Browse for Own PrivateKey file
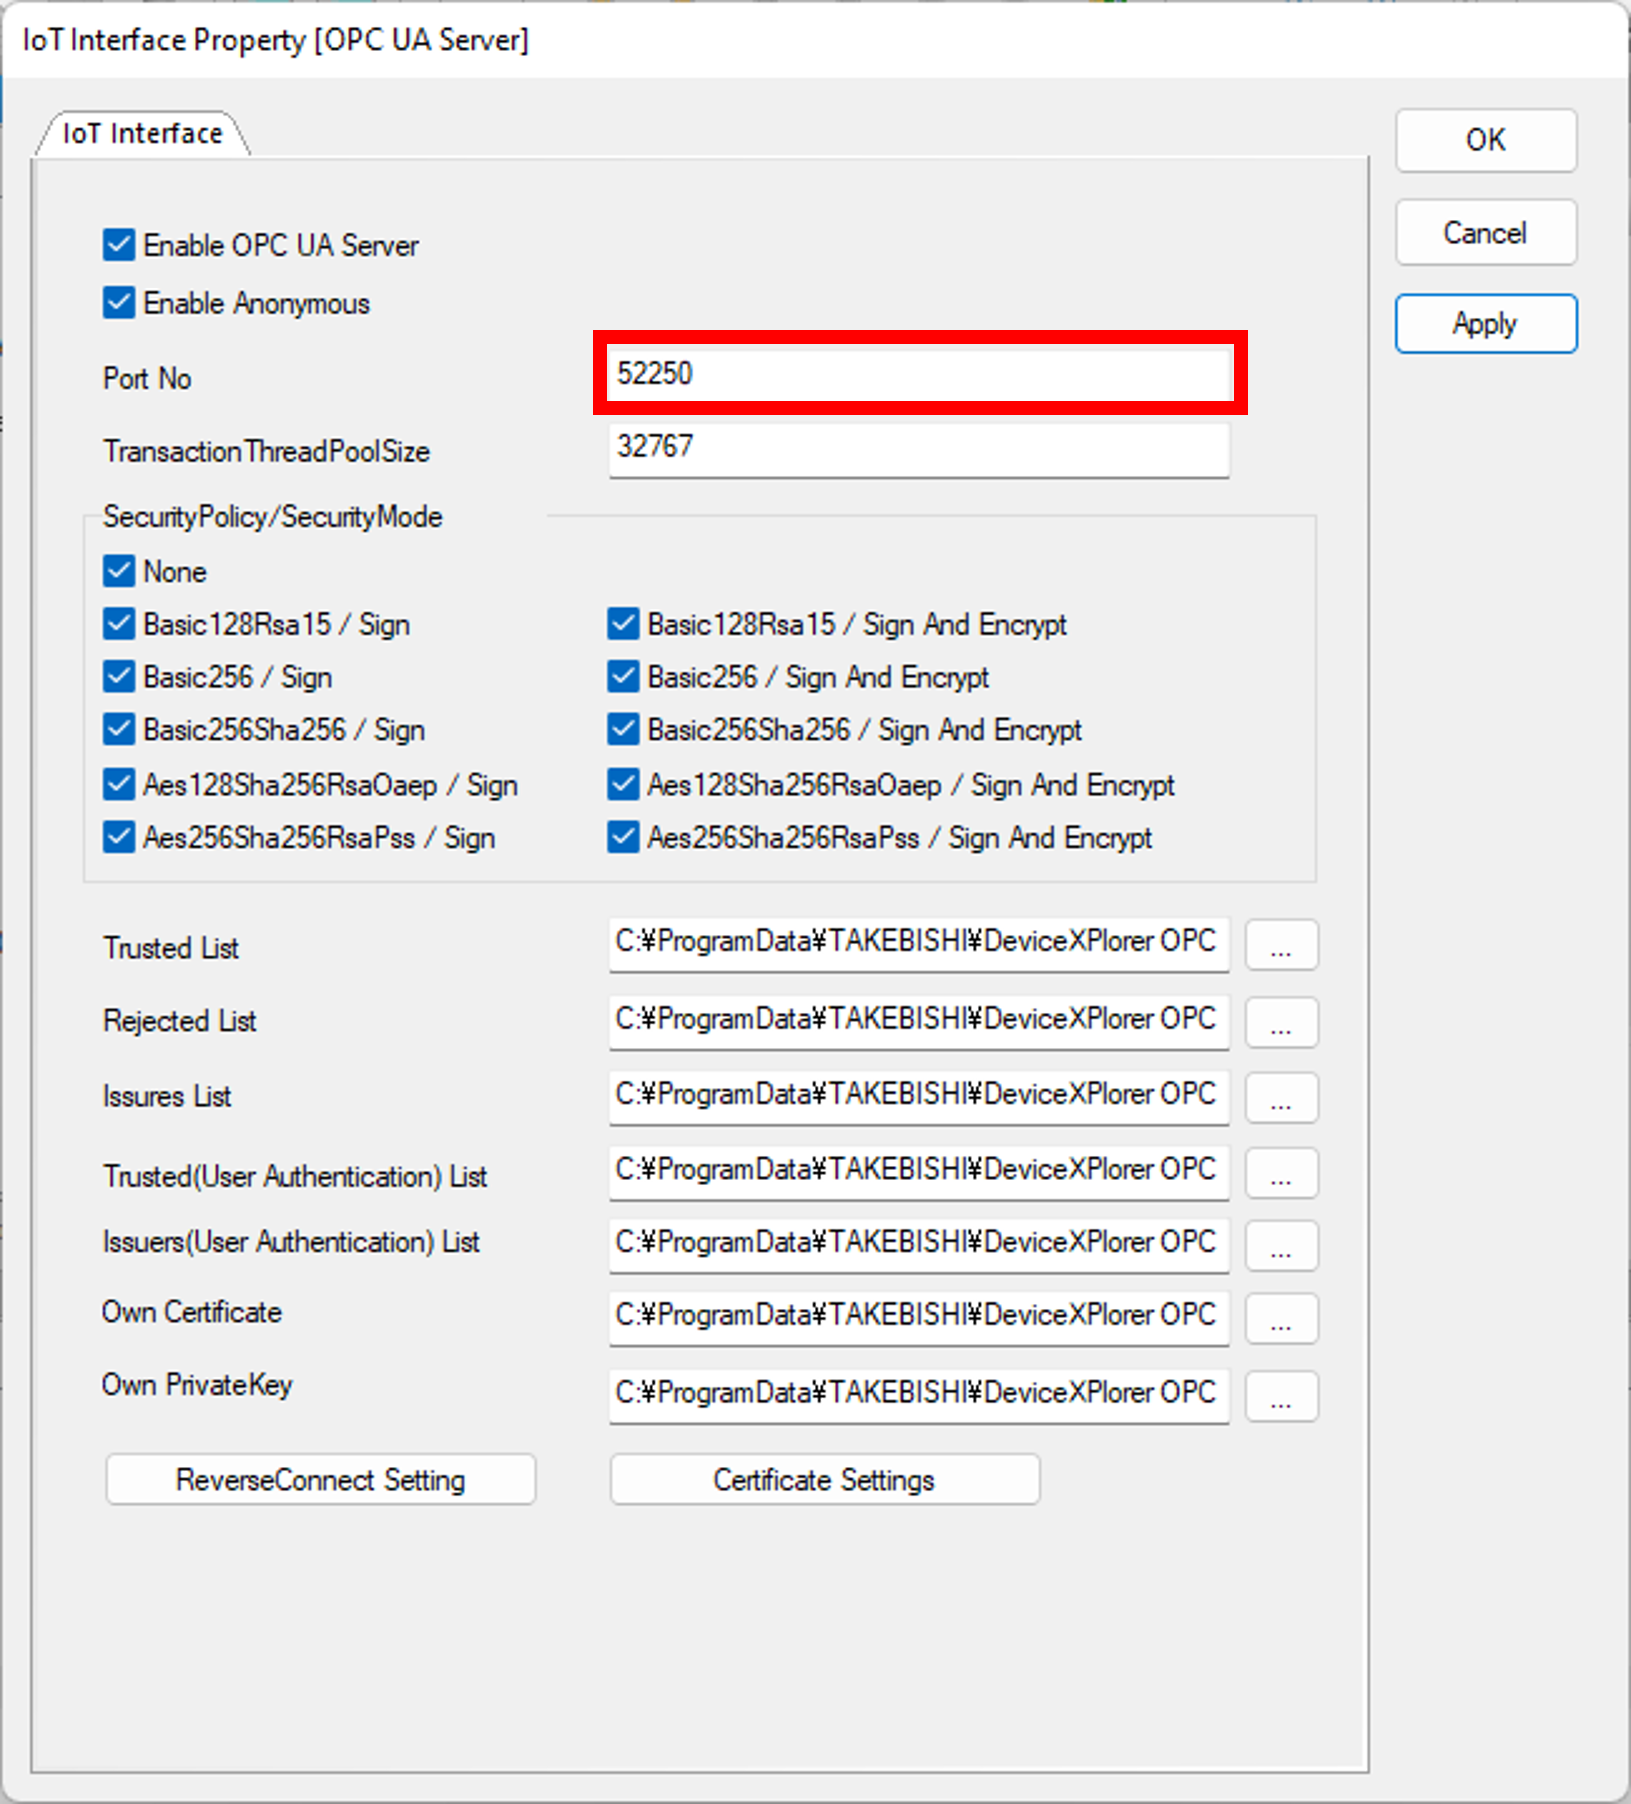1631x1804 pixels. click(1281, 1396)
